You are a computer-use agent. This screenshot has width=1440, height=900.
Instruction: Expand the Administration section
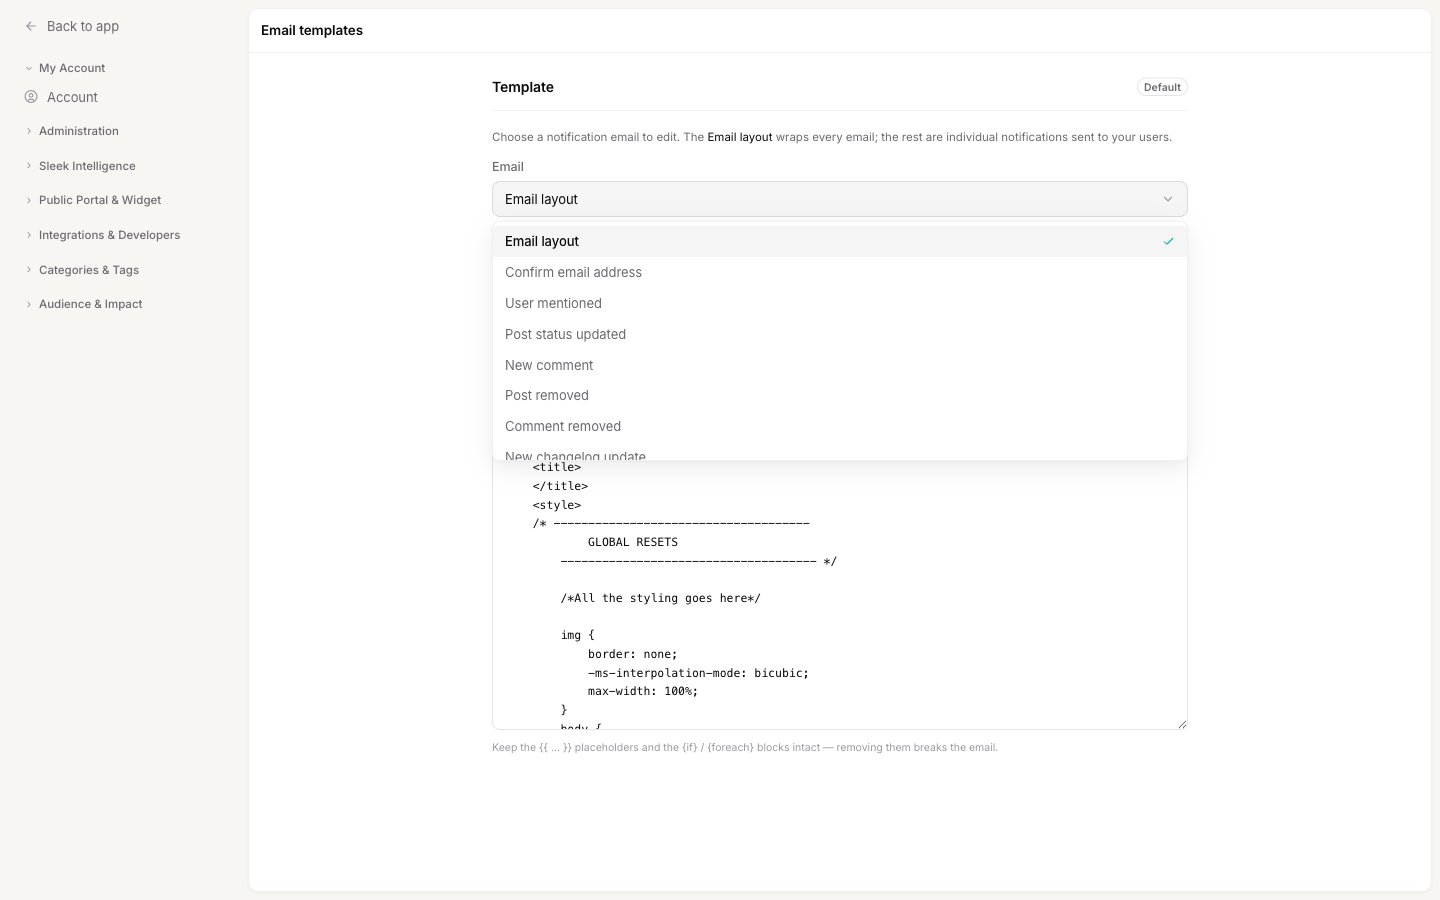coord(78,131)
